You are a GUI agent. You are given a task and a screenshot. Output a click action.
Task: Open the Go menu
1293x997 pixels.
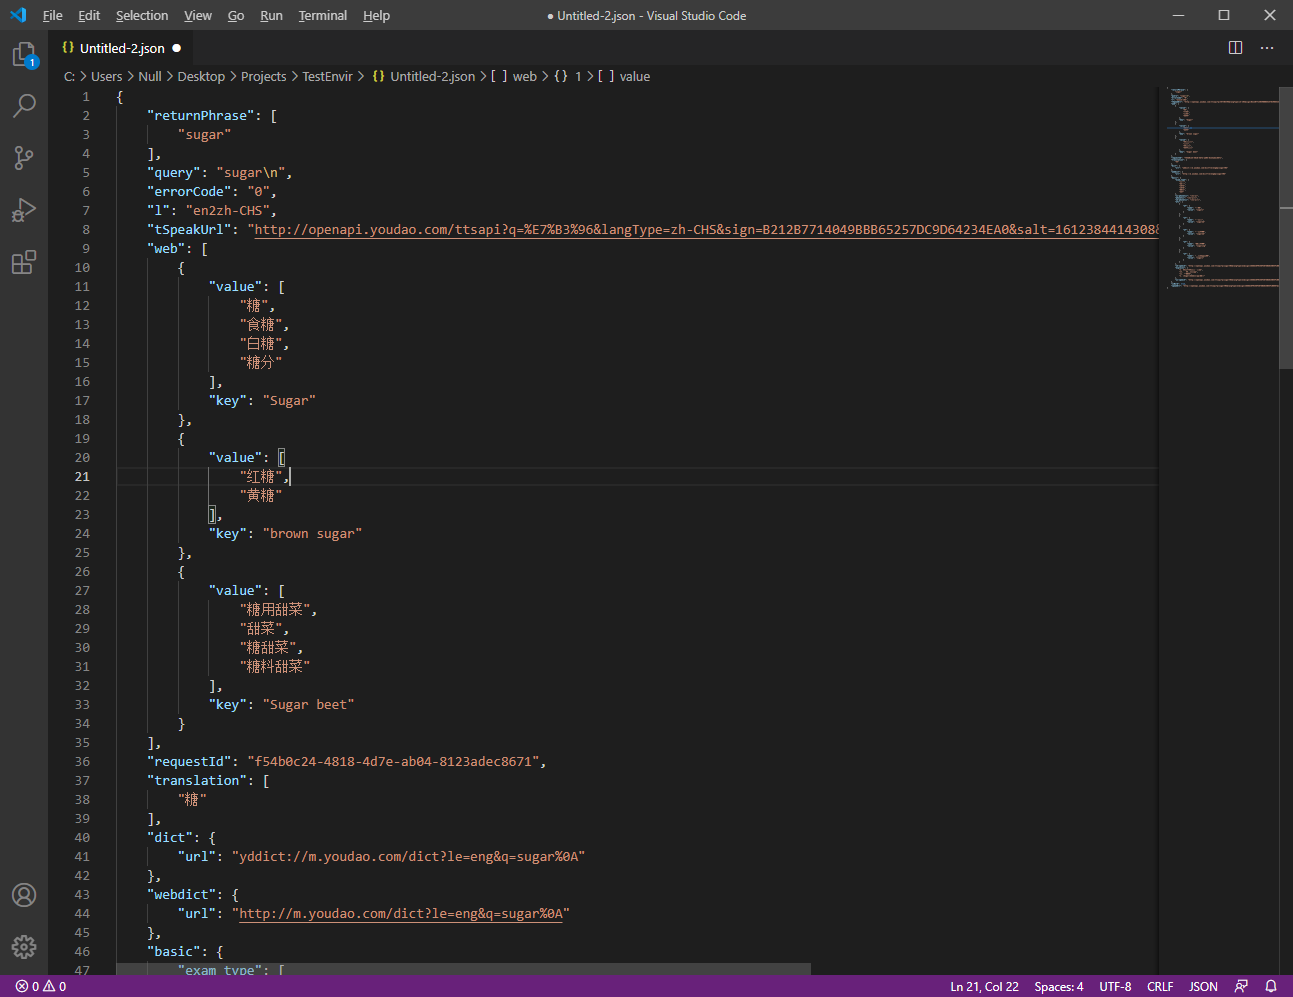[236, 15]
